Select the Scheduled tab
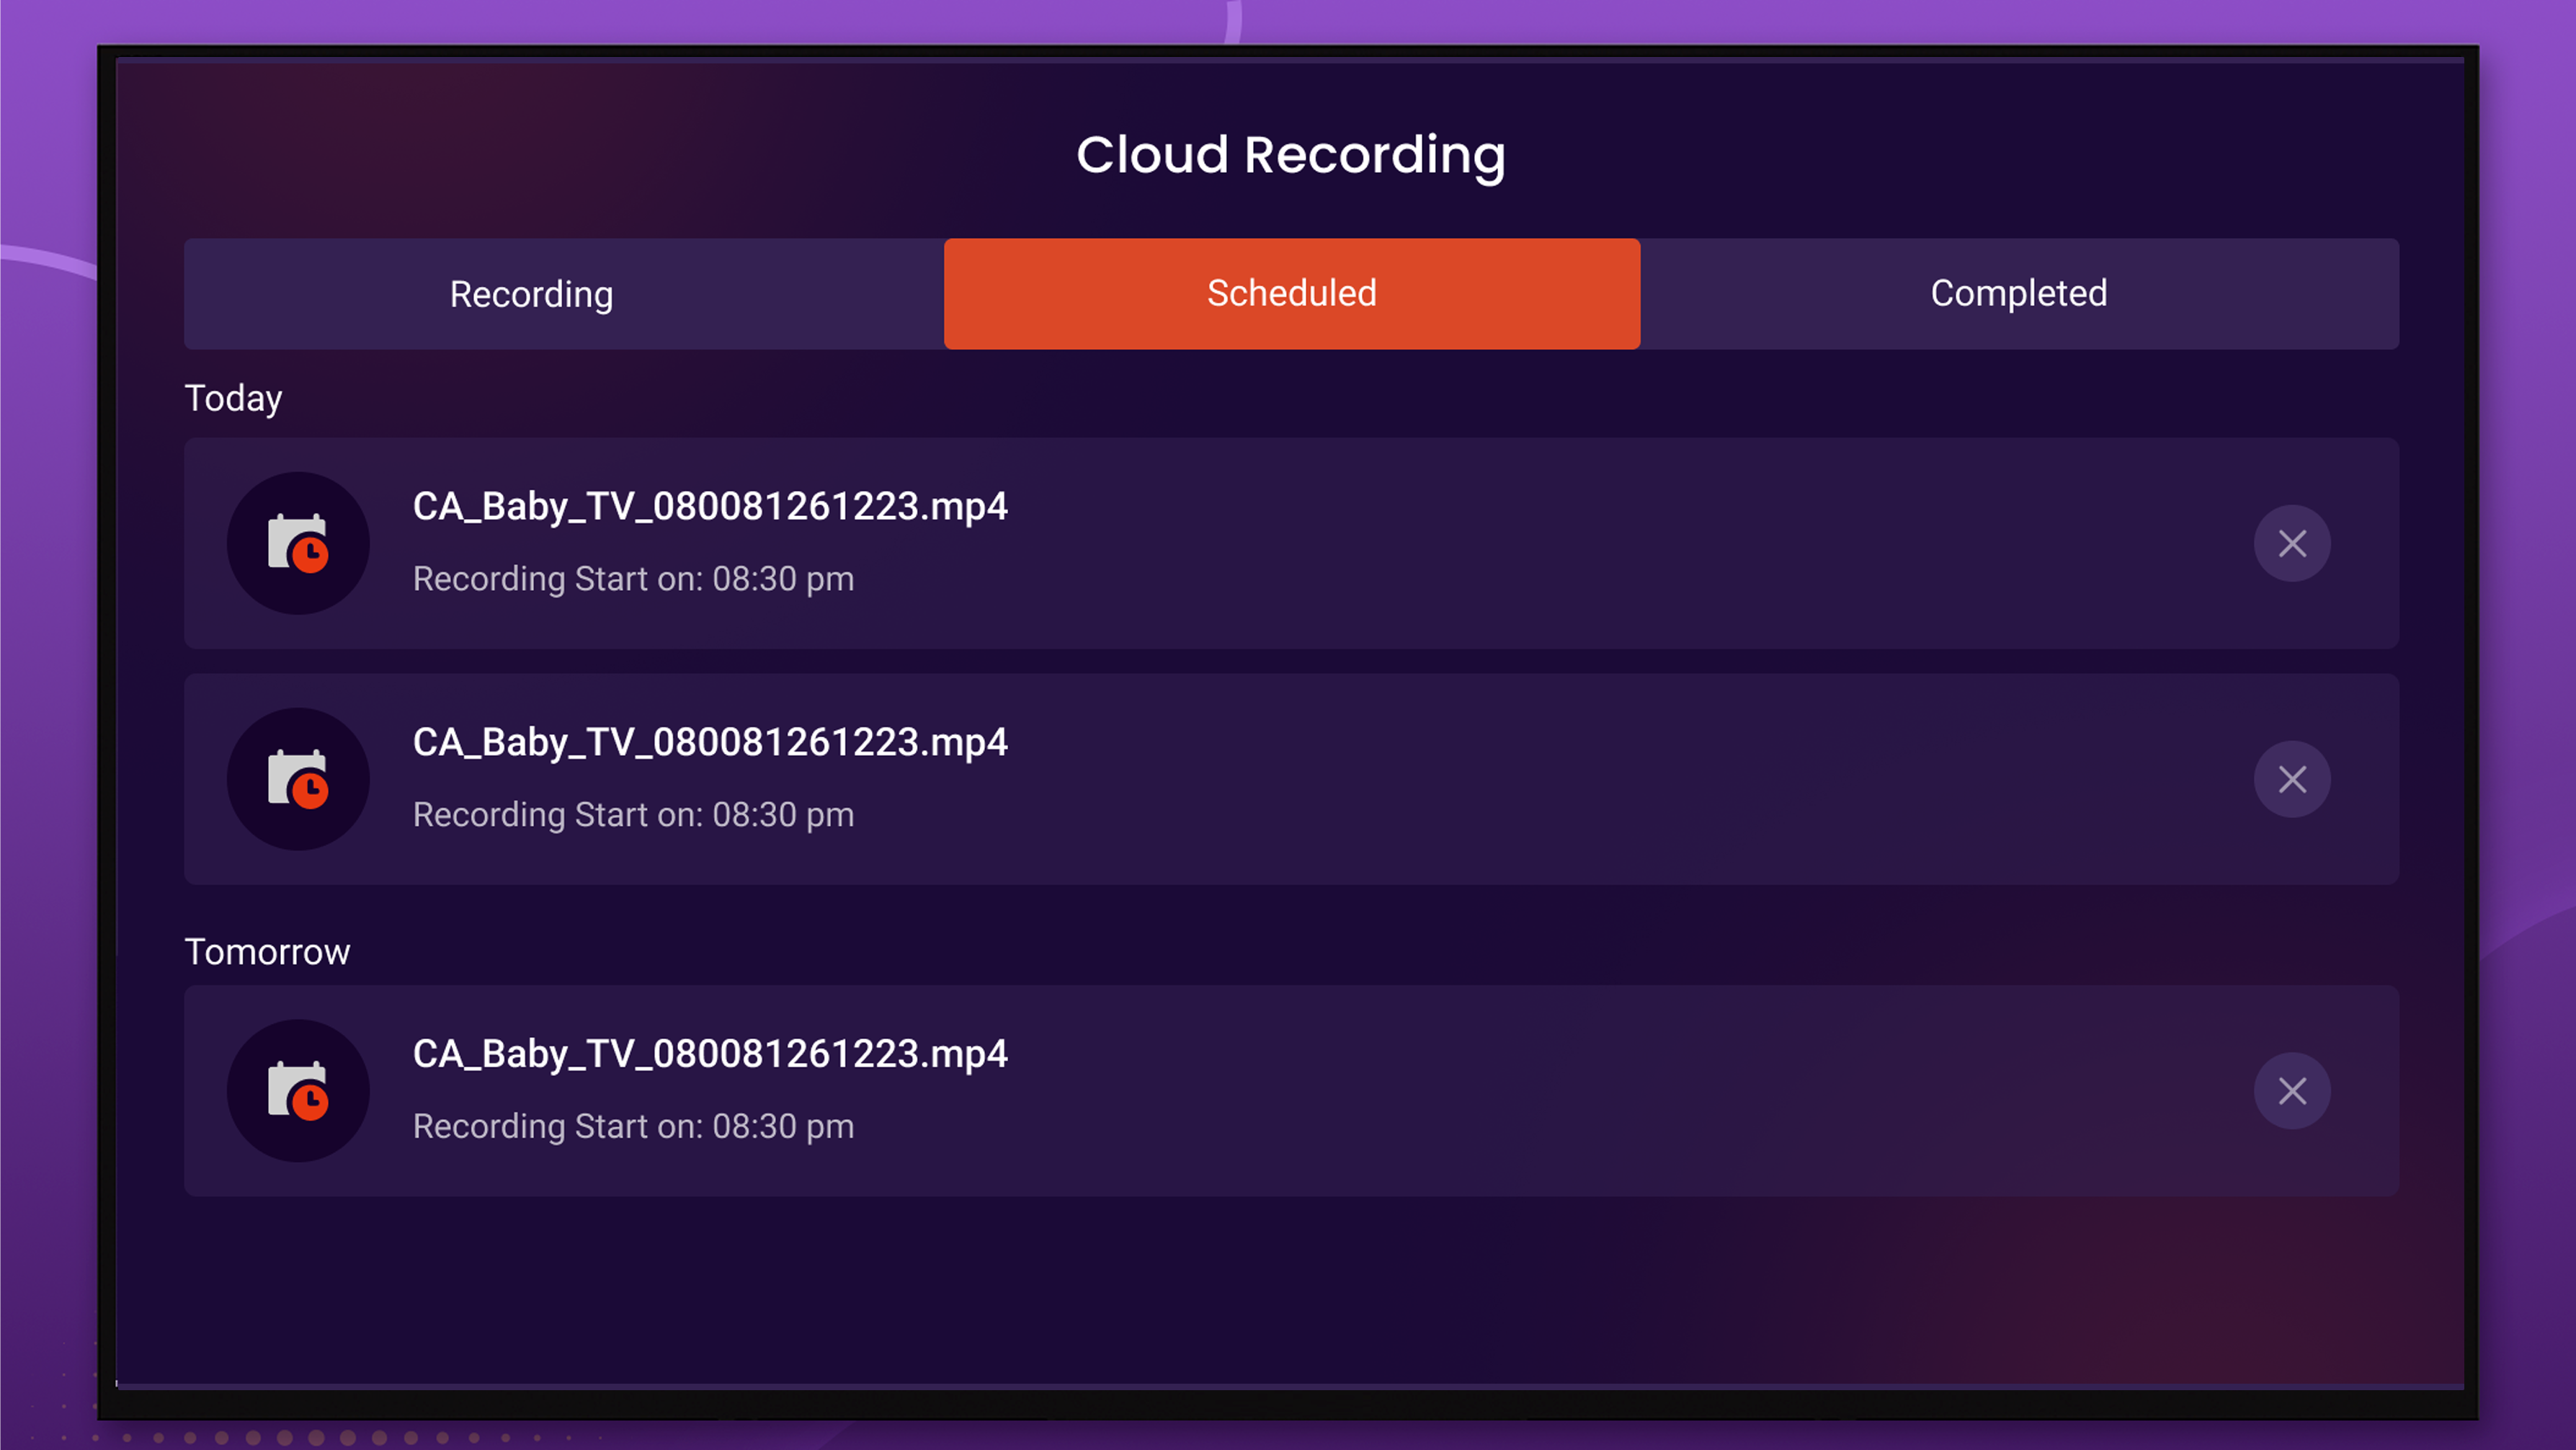The image size is (2576, 1450). [1291, 294]
